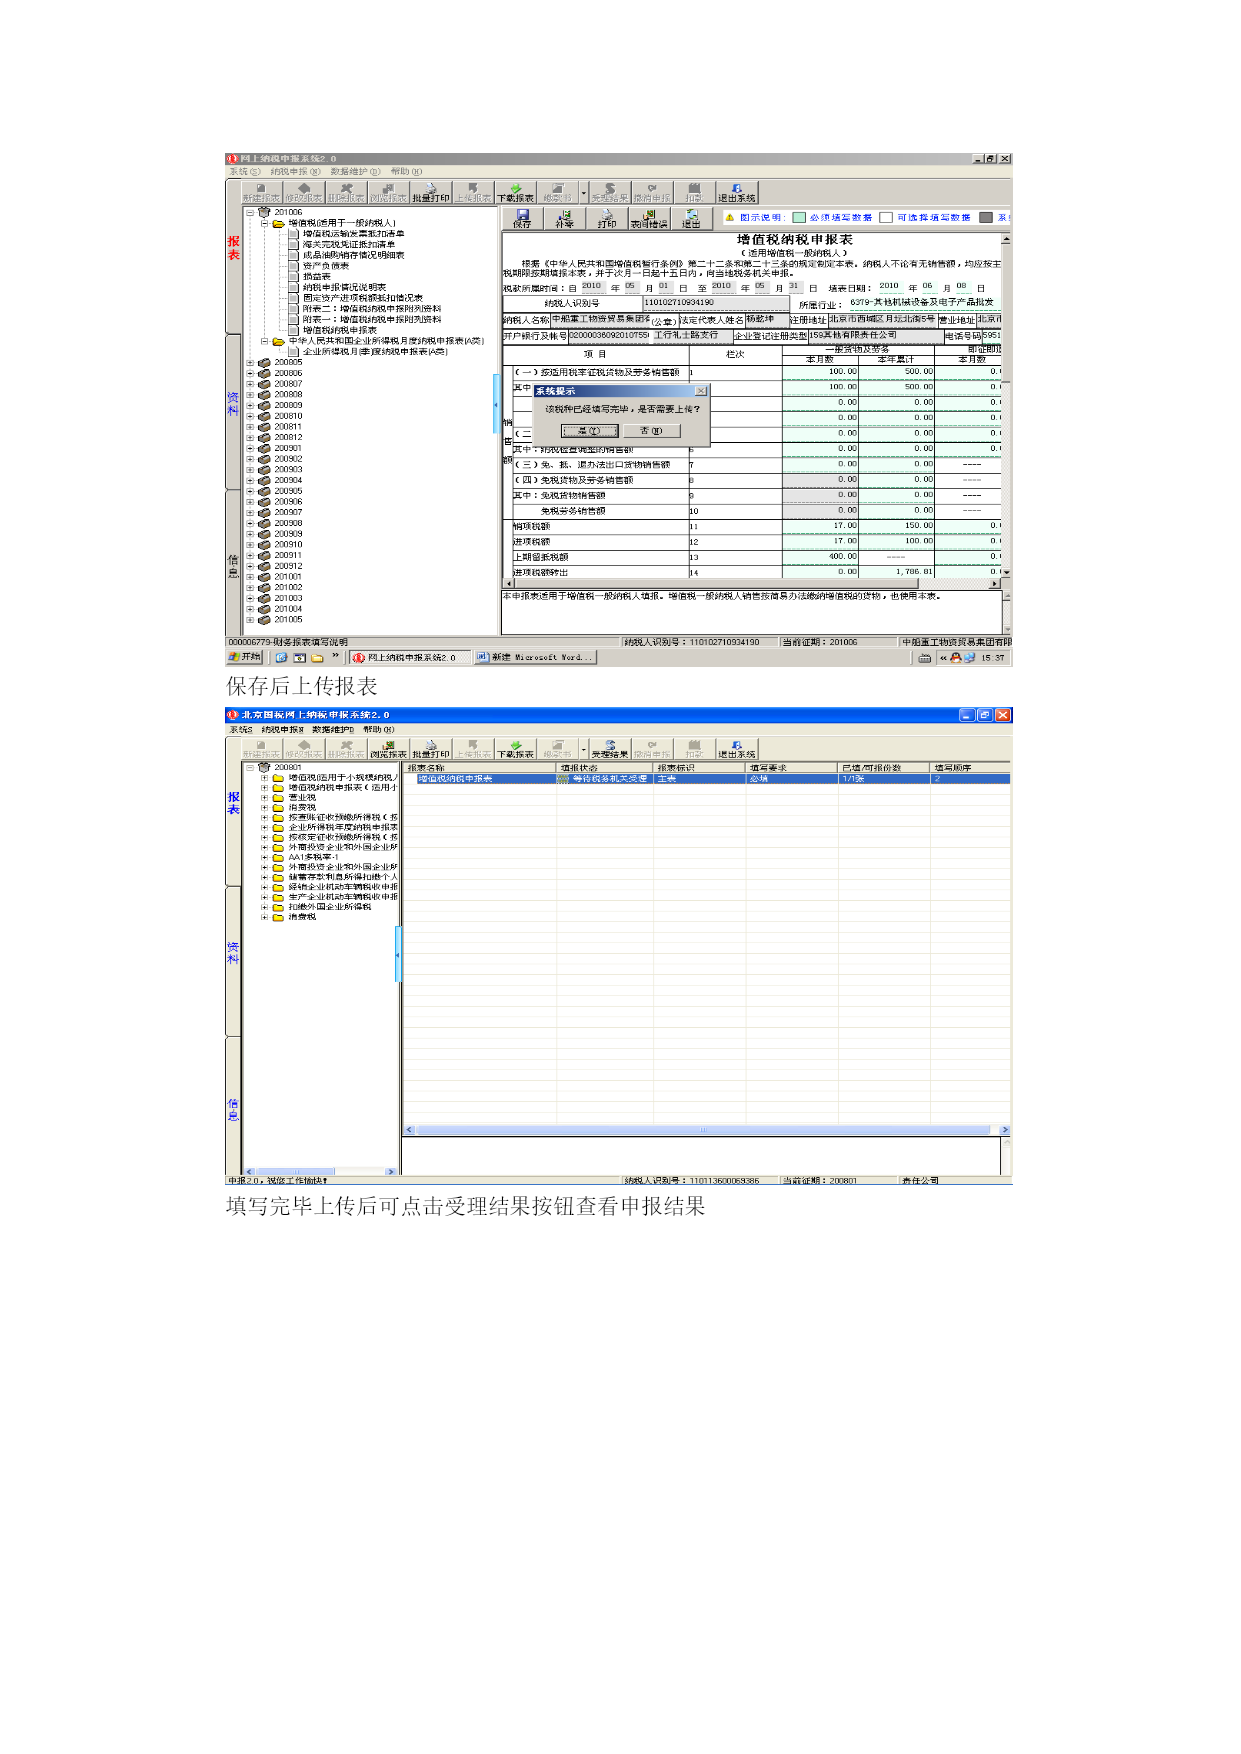Expand the 200901 tree node

tap(250, 448)
